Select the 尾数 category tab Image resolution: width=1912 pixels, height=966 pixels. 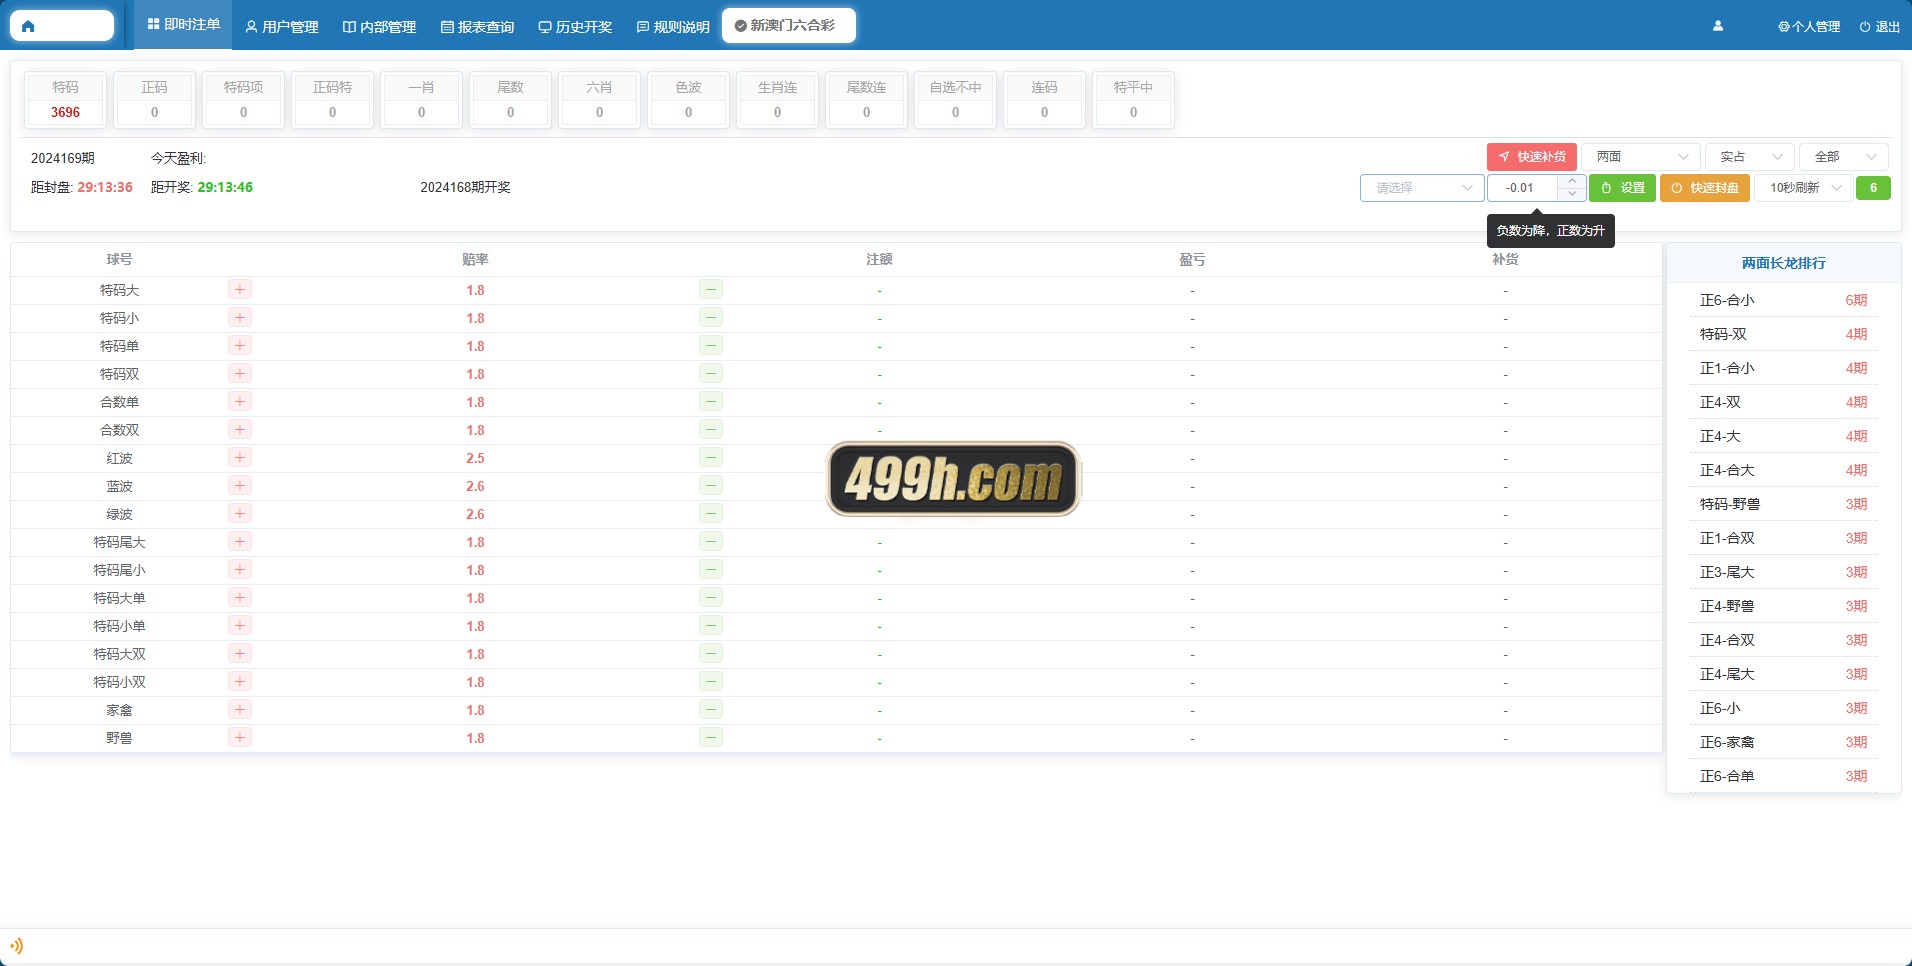(510, 100)
